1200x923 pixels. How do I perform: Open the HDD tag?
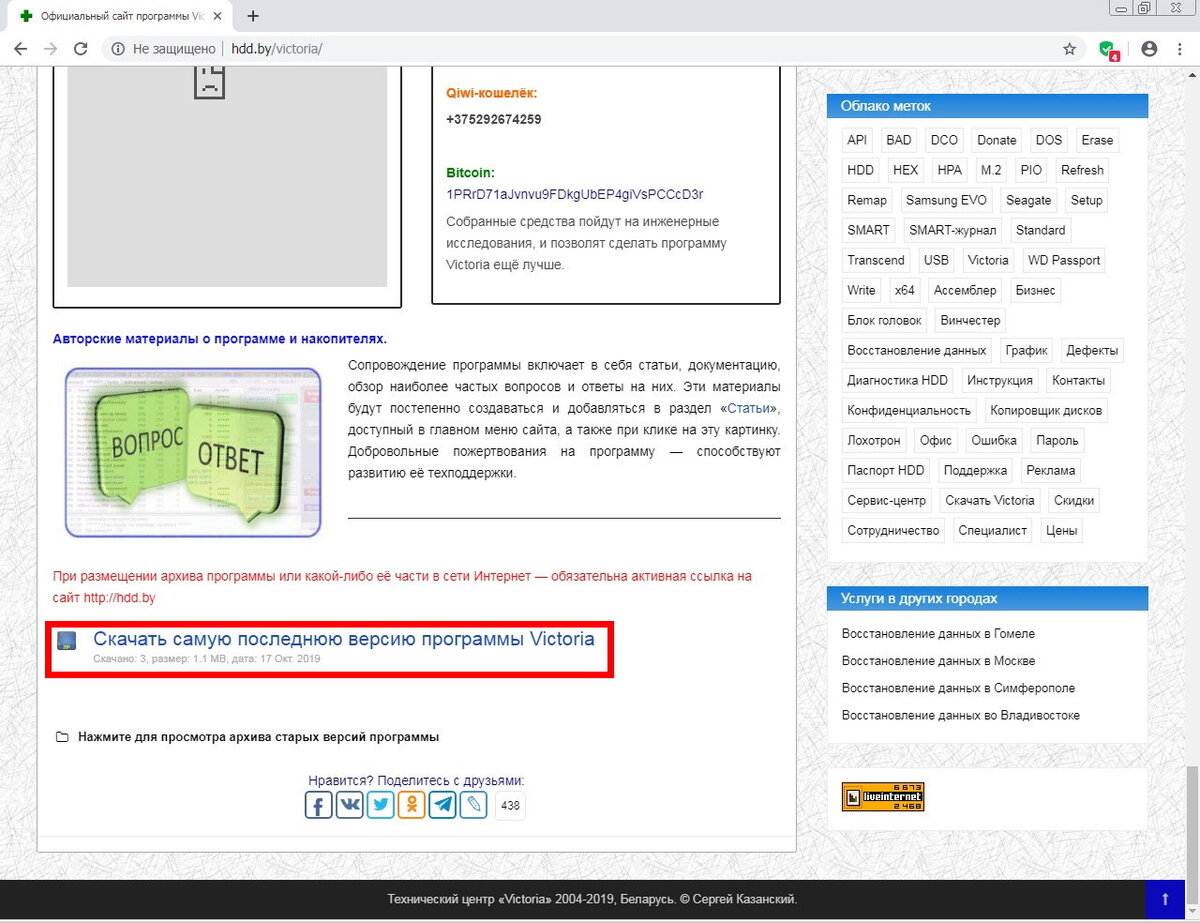(x=861, y=170)
